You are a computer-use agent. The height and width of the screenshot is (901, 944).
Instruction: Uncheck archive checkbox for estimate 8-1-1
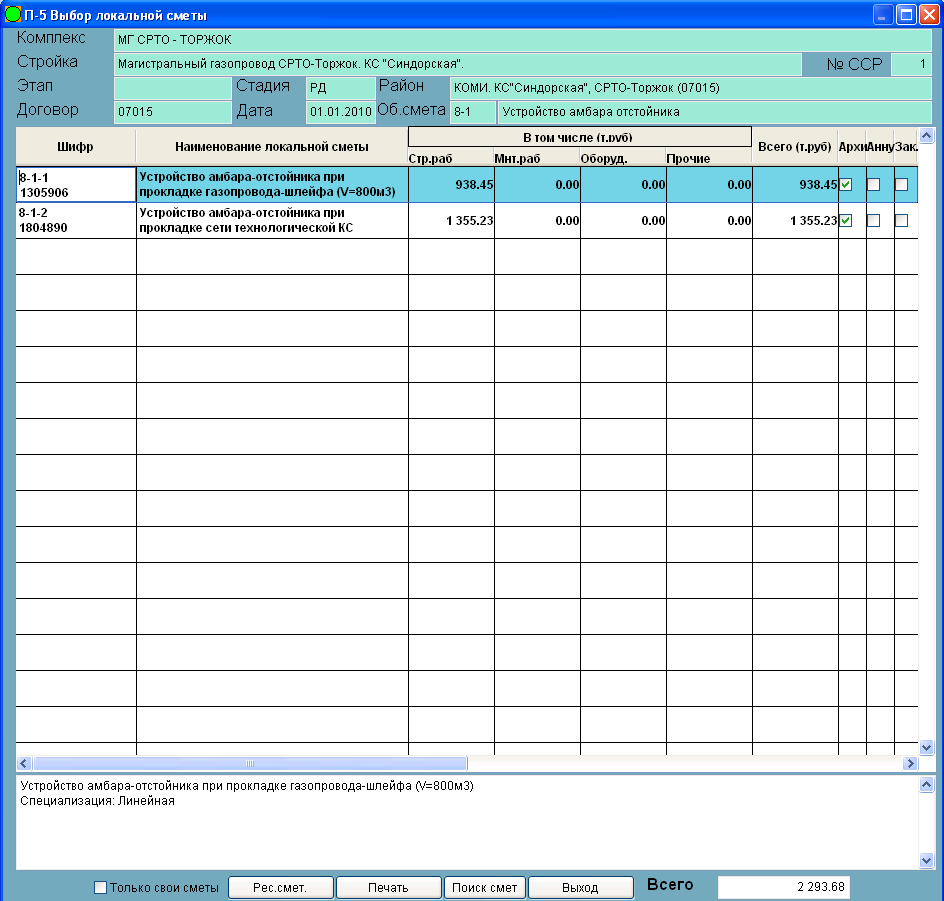(846, 185)
